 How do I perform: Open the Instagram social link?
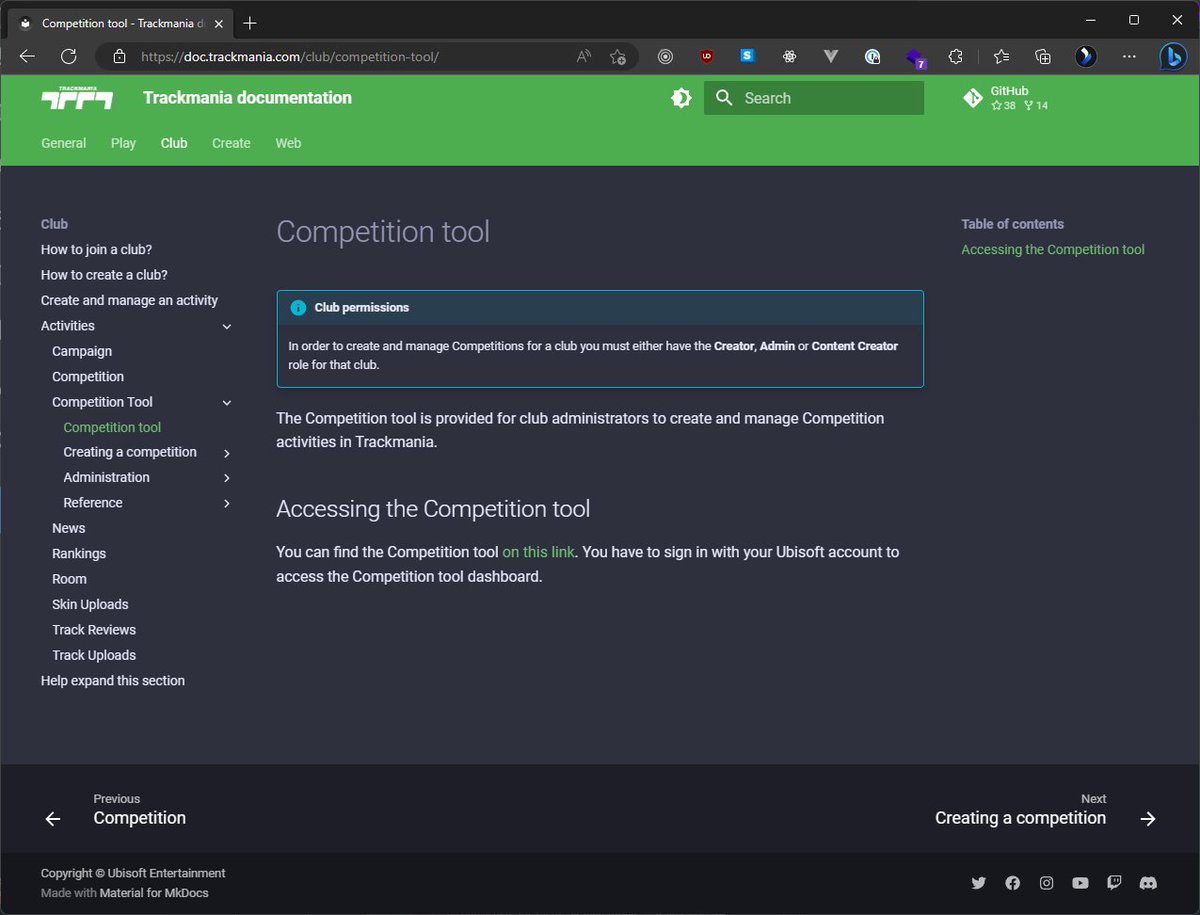click(1046, 883)
